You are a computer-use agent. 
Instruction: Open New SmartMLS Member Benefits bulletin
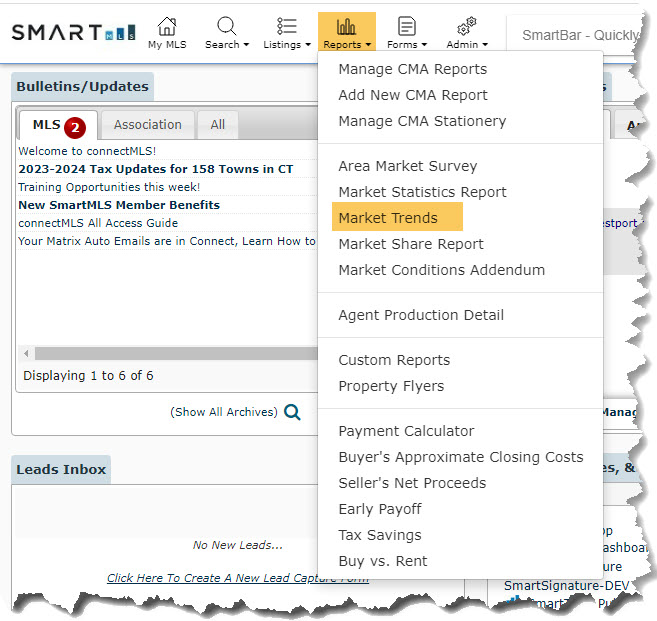(x=119, y=205)
